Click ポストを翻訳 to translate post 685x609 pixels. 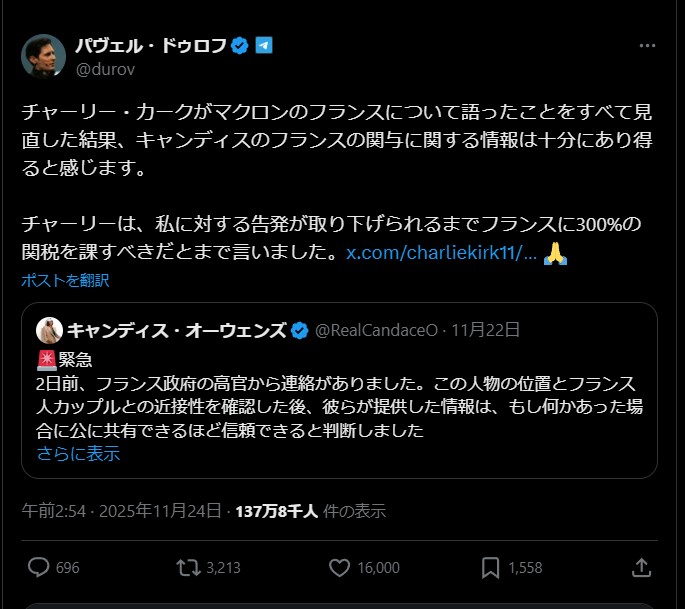(x=65, y=280)
